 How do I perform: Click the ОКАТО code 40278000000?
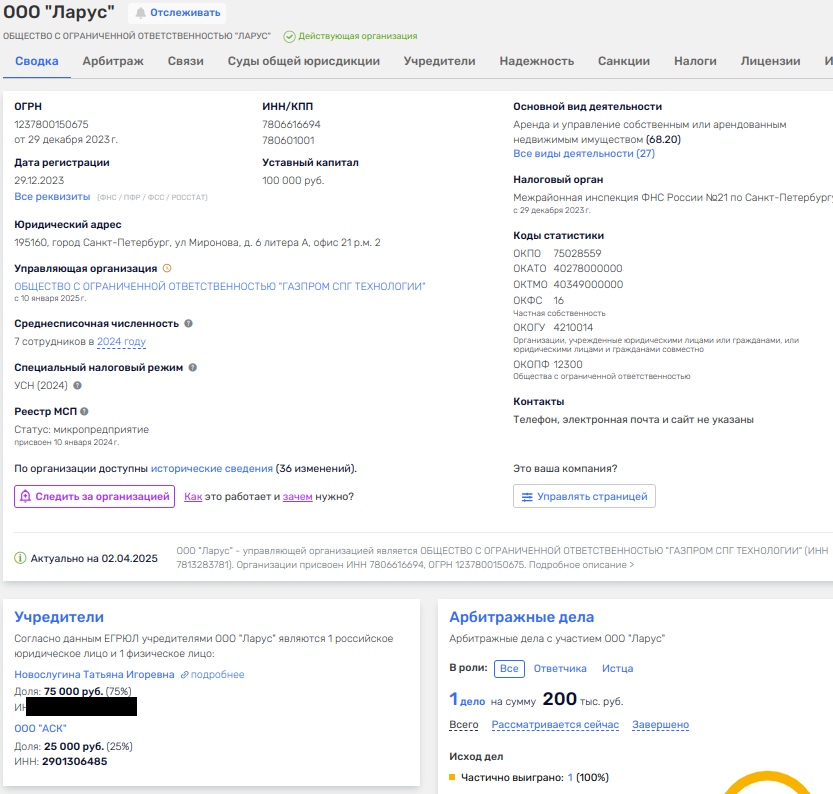coord(588,269)
